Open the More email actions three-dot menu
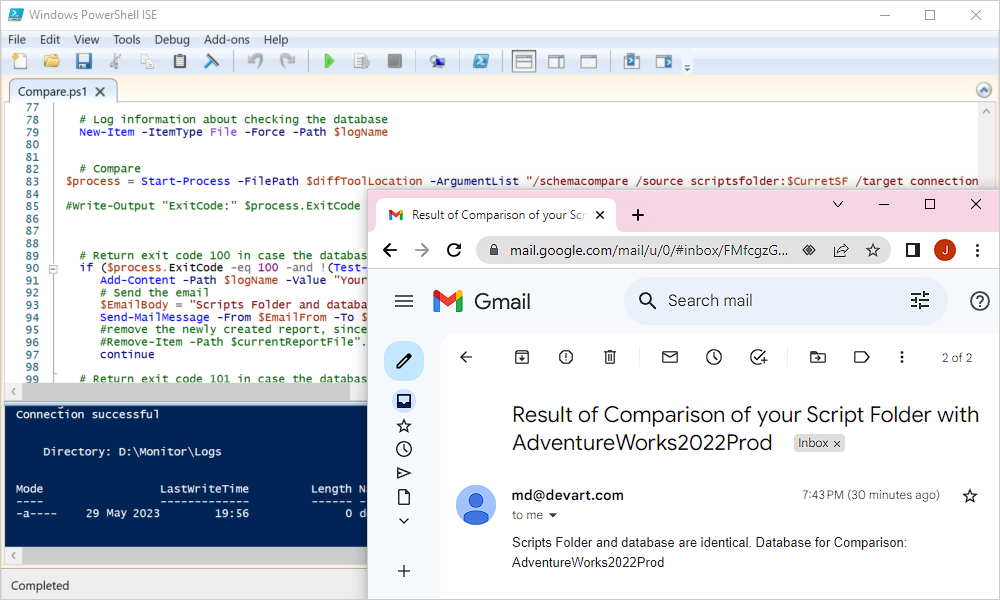1000x600 pixels. (902, 357)
